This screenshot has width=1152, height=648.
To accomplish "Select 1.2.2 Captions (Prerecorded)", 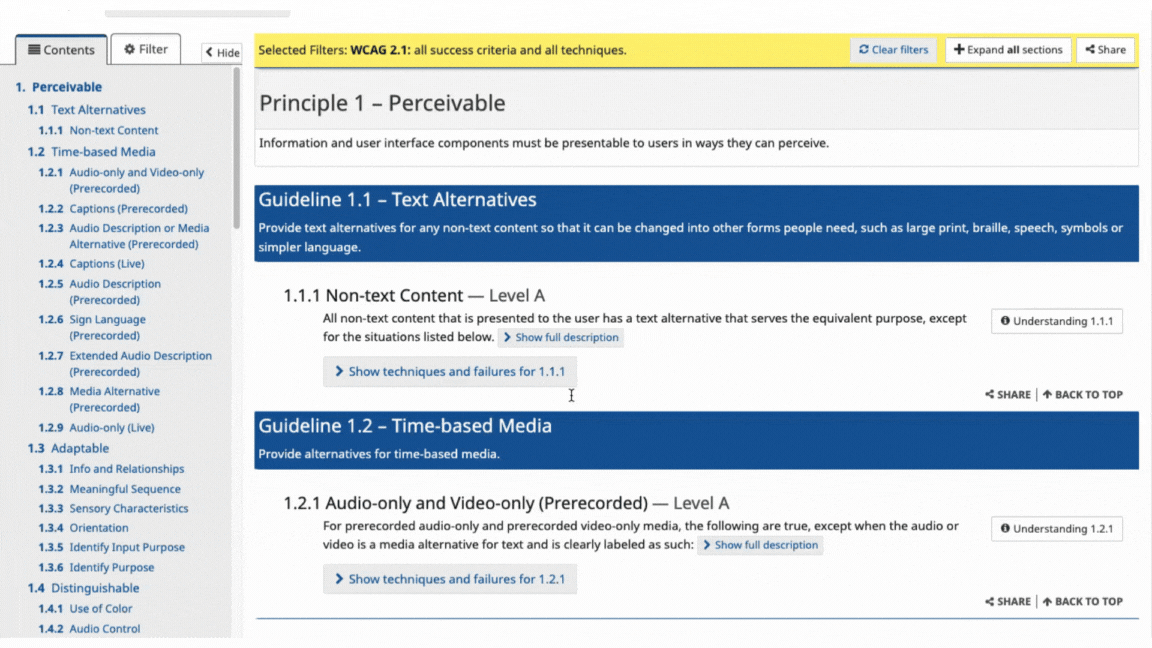I will (113, 209).
